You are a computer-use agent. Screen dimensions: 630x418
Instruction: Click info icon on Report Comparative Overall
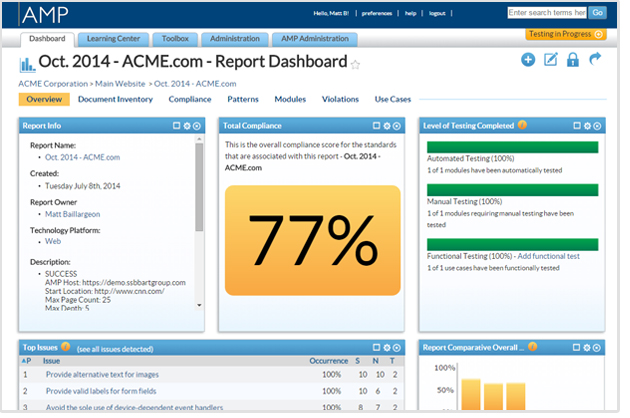click(532, 346)
